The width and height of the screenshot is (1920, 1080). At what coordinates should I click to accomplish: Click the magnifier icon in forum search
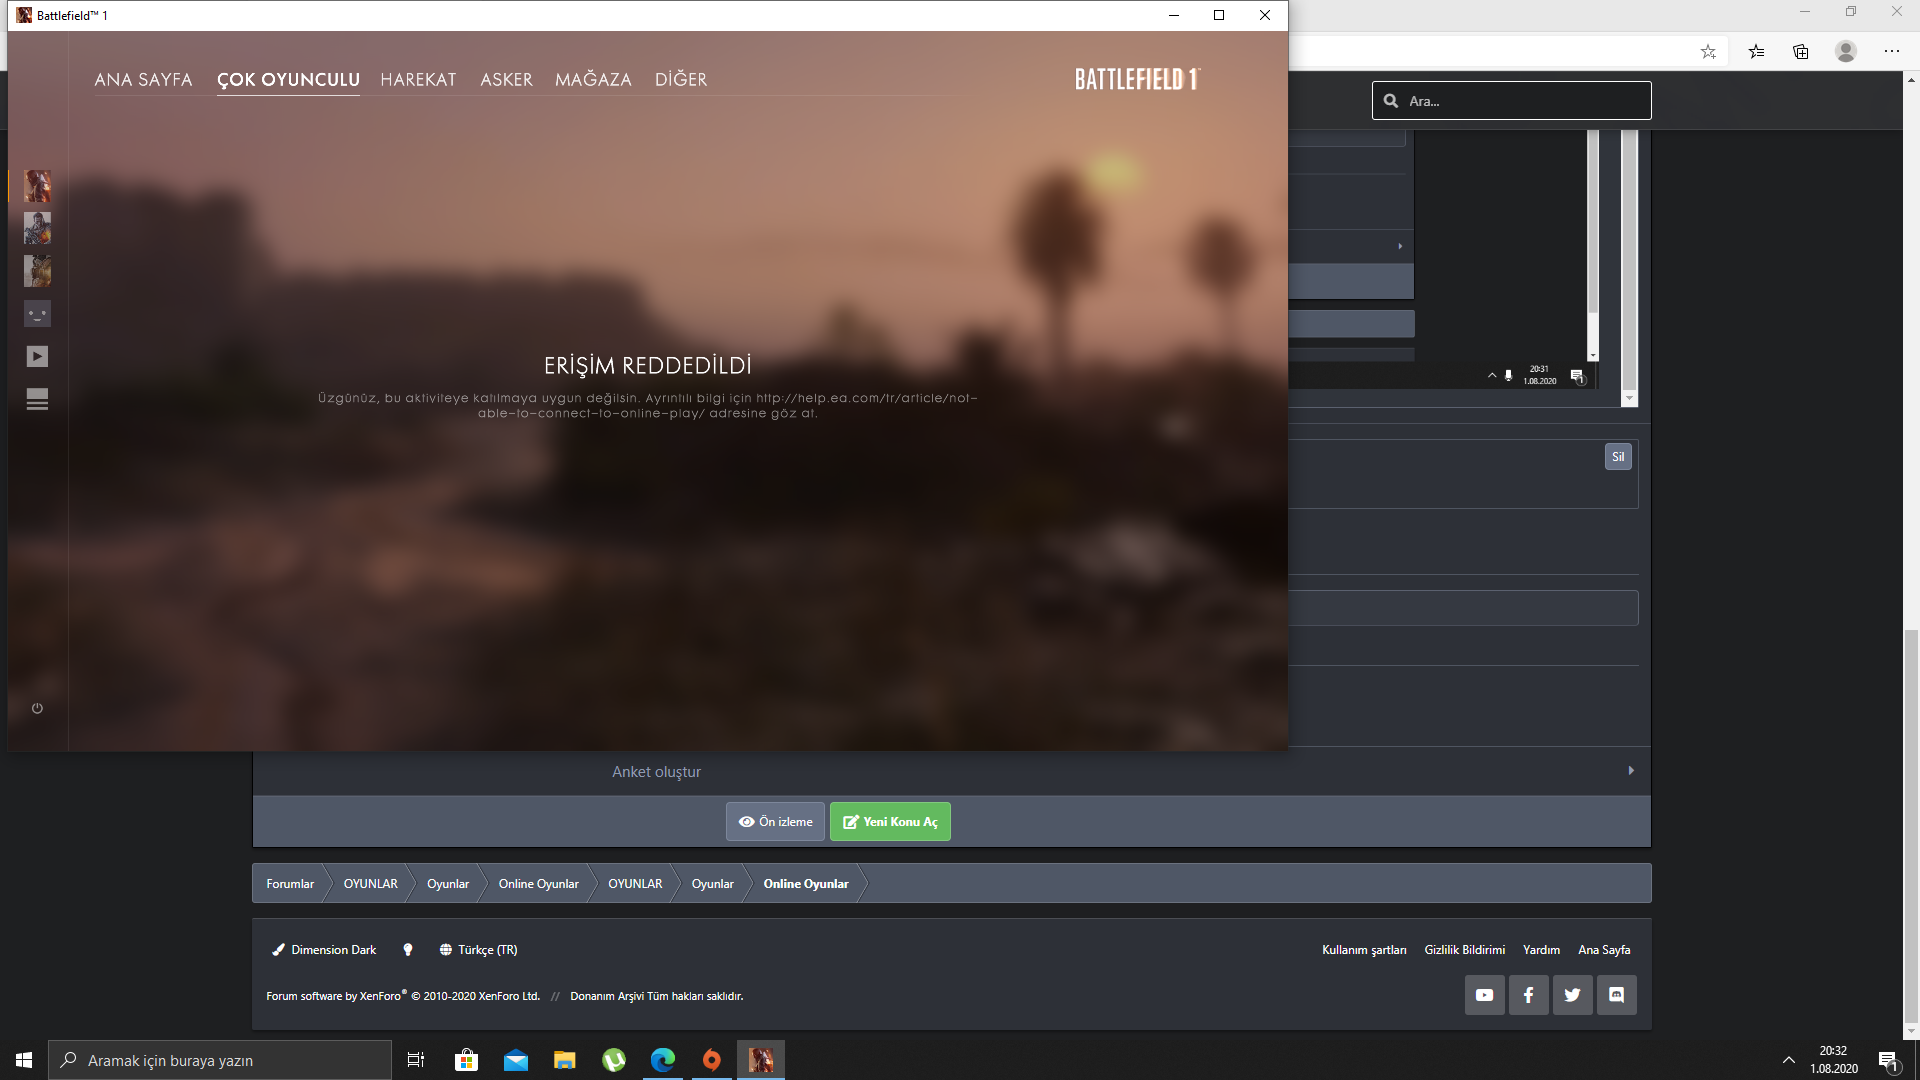pos(1390,101)
